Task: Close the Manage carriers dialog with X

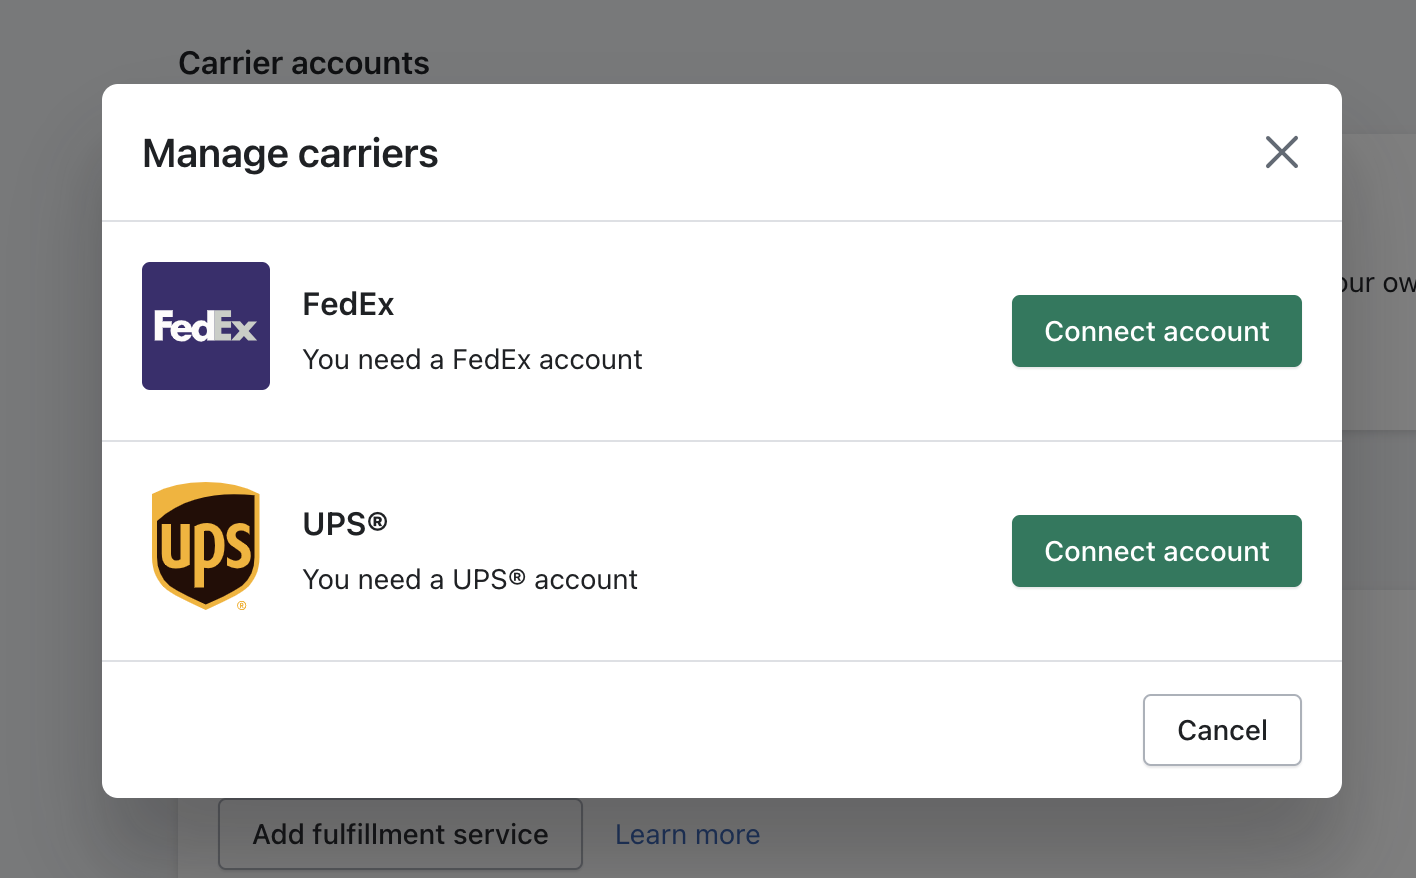Action: tap(1281, 152)
